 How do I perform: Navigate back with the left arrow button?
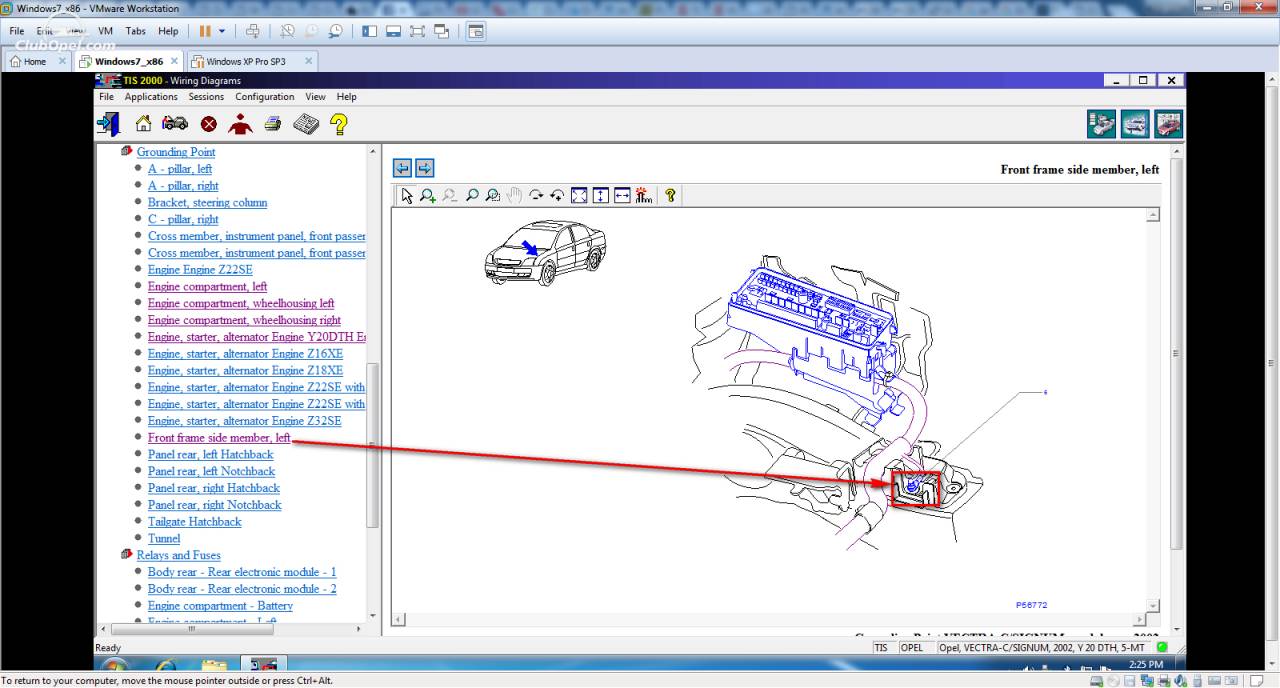402,167
